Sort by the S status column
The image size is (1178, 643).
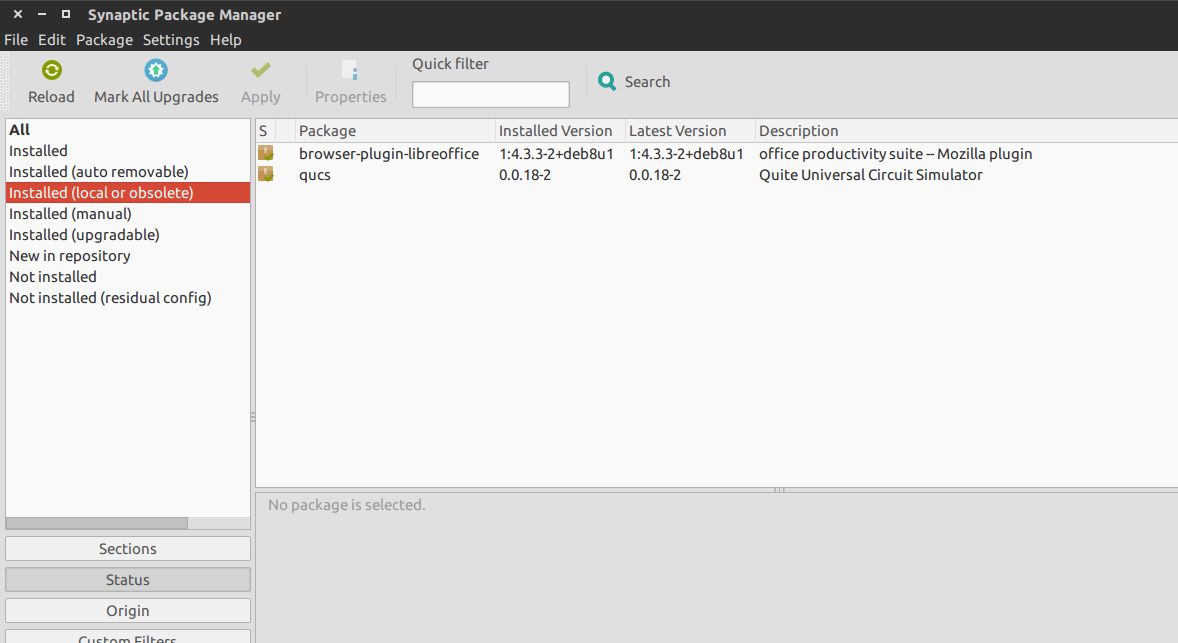[265, 131]
